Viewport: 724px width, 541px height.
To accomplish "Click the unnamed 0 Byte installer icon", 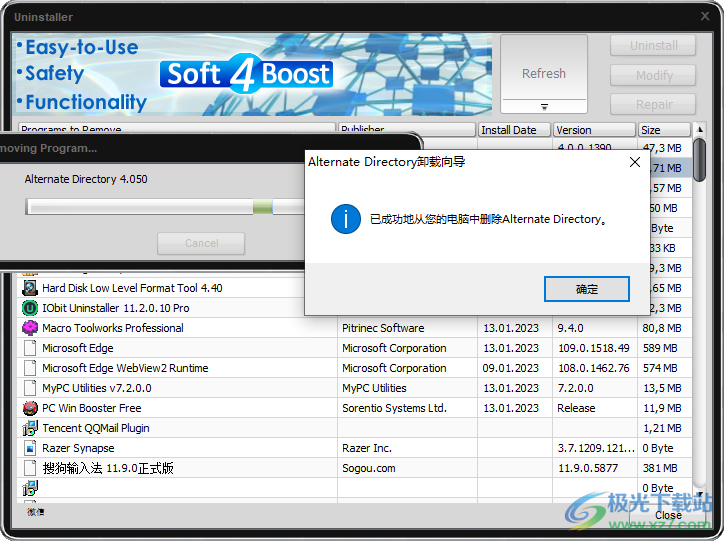I will (30, 488).
